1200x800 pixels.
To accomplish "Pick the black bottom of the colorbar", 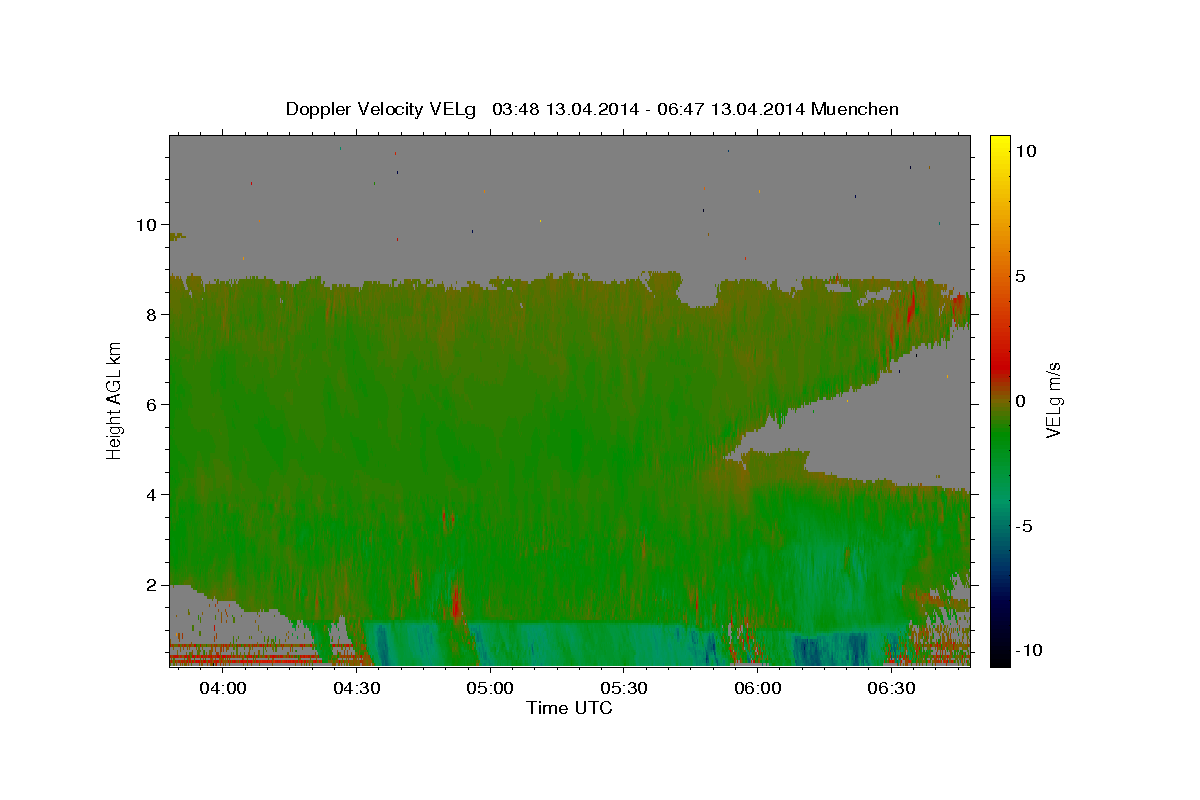I will coord(1000,655).
